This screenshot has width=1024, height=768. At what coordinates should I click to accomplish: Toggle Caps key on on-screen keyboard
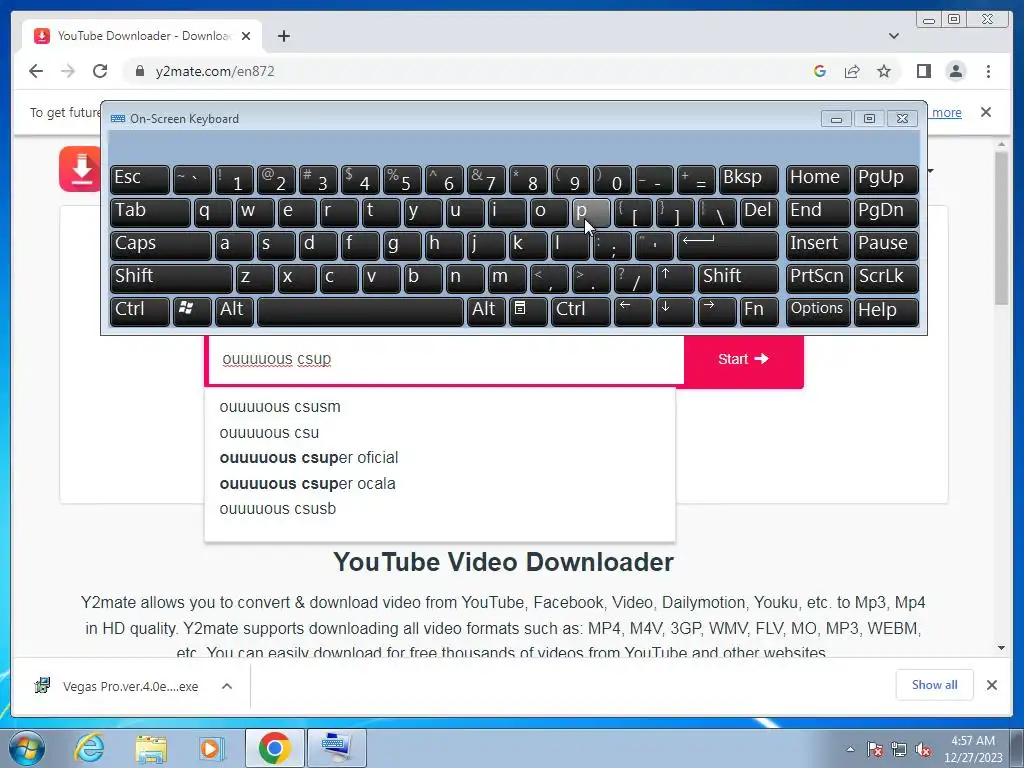pyautogui.click(x=161, y=245)
